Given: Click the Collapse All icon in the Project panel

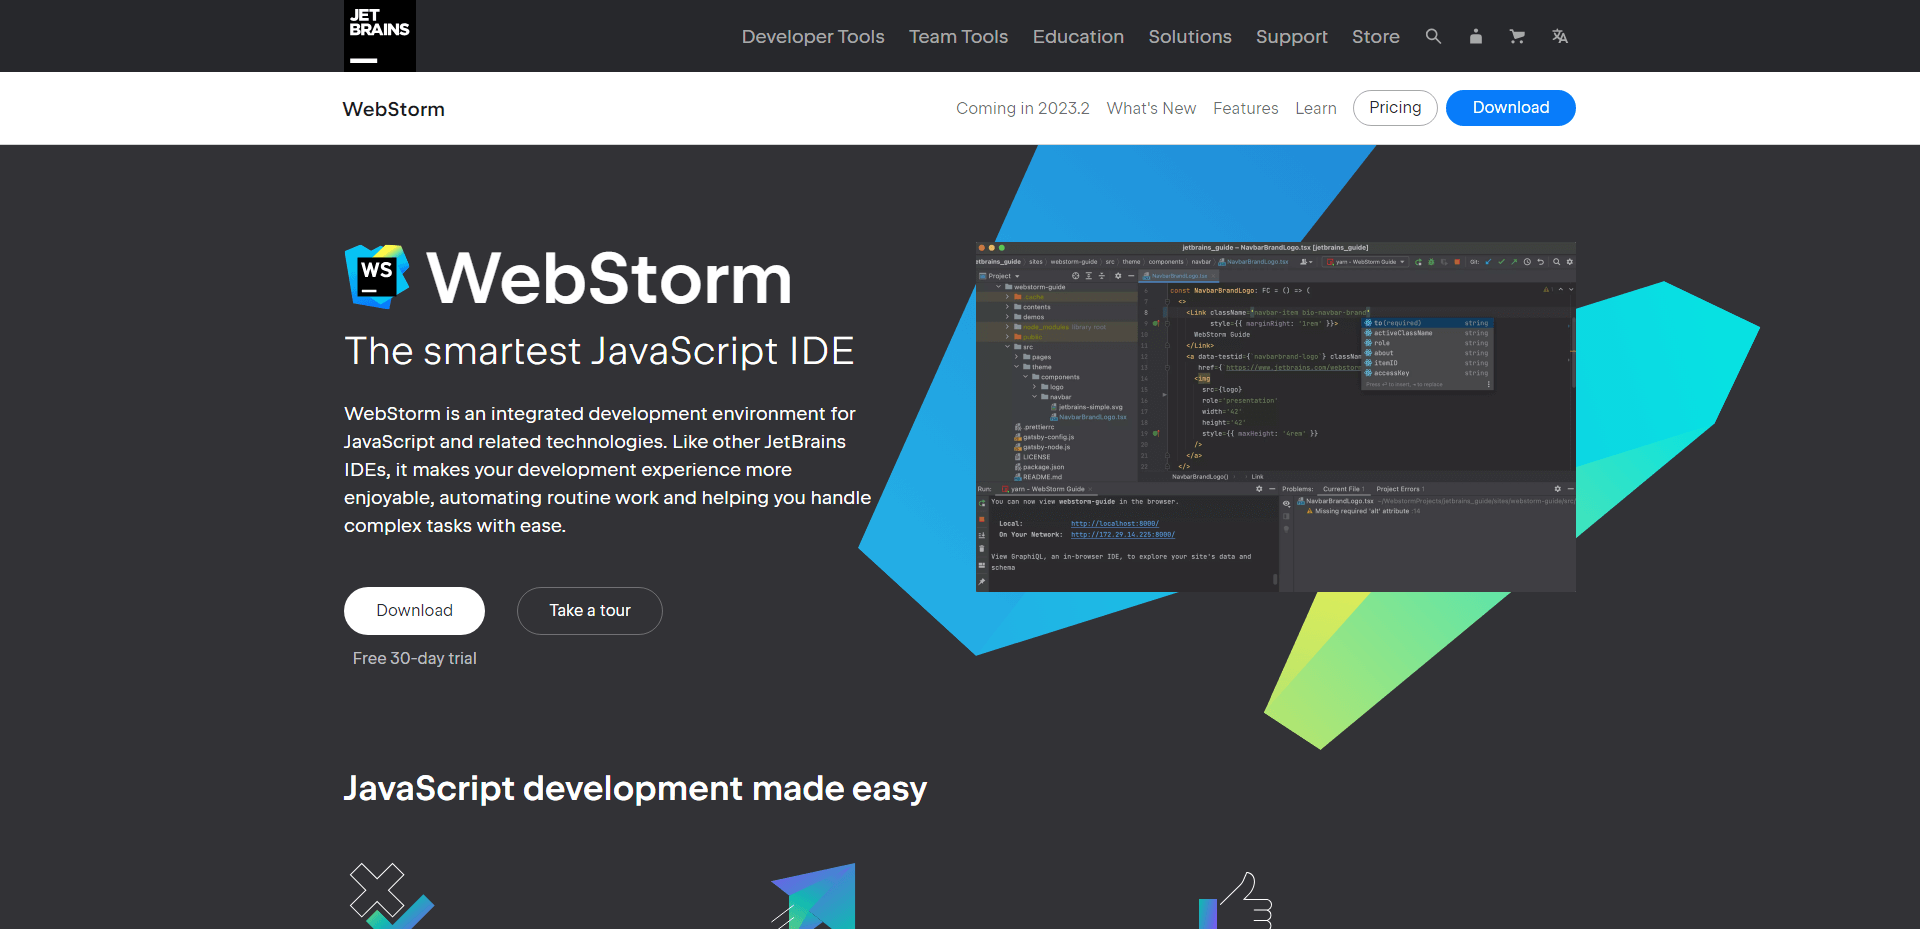Looking at the screenshot, I should tap(1101, 276).
